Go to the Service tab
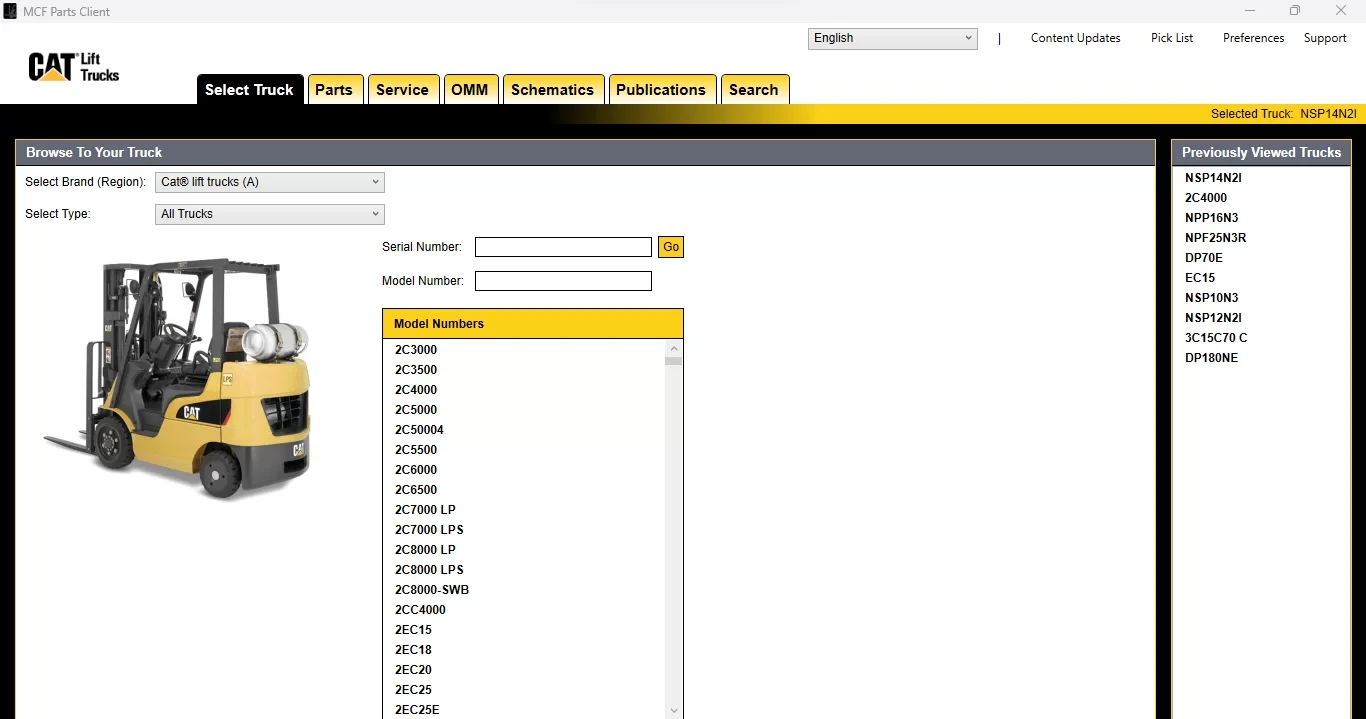The width and height of the screenshot is (1366, 719). pyautogui.click(x=402, y=90)
